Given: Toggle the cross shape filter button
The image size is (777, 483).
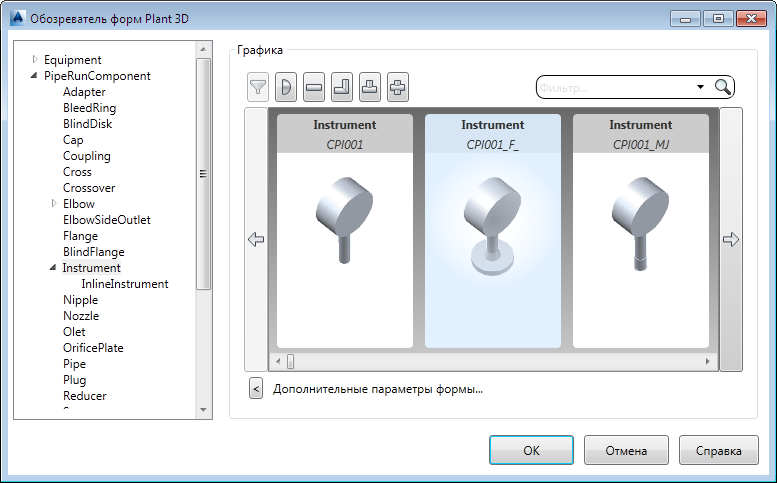Looking at the screenshot, I should 398,87.
